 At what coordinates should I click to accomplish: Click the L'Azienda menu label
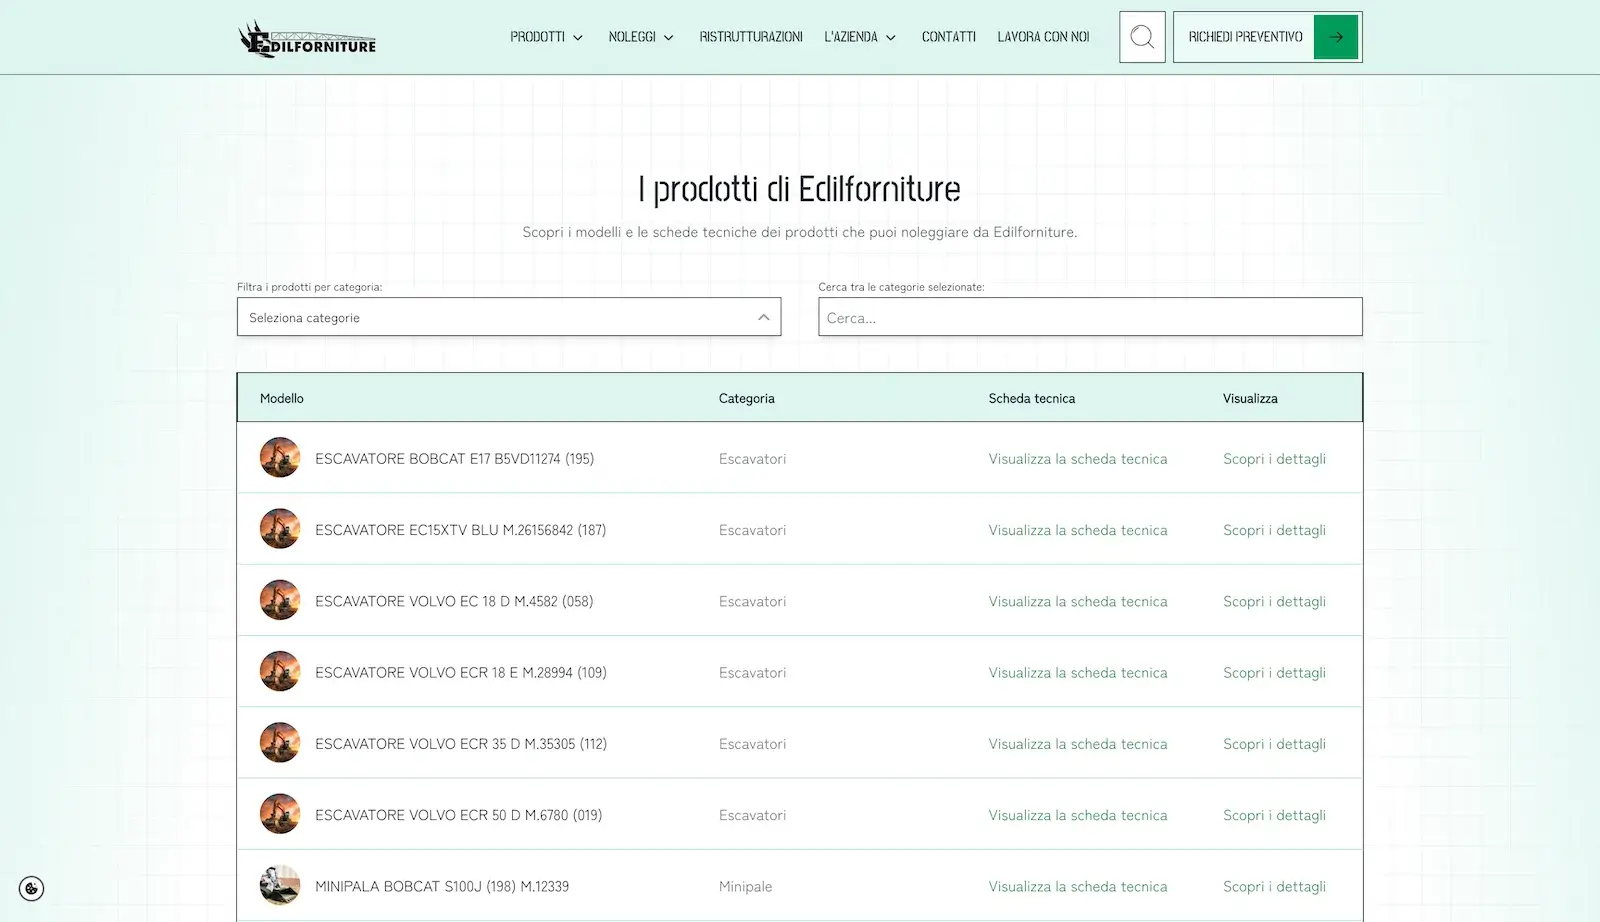[x=851, y=37]
